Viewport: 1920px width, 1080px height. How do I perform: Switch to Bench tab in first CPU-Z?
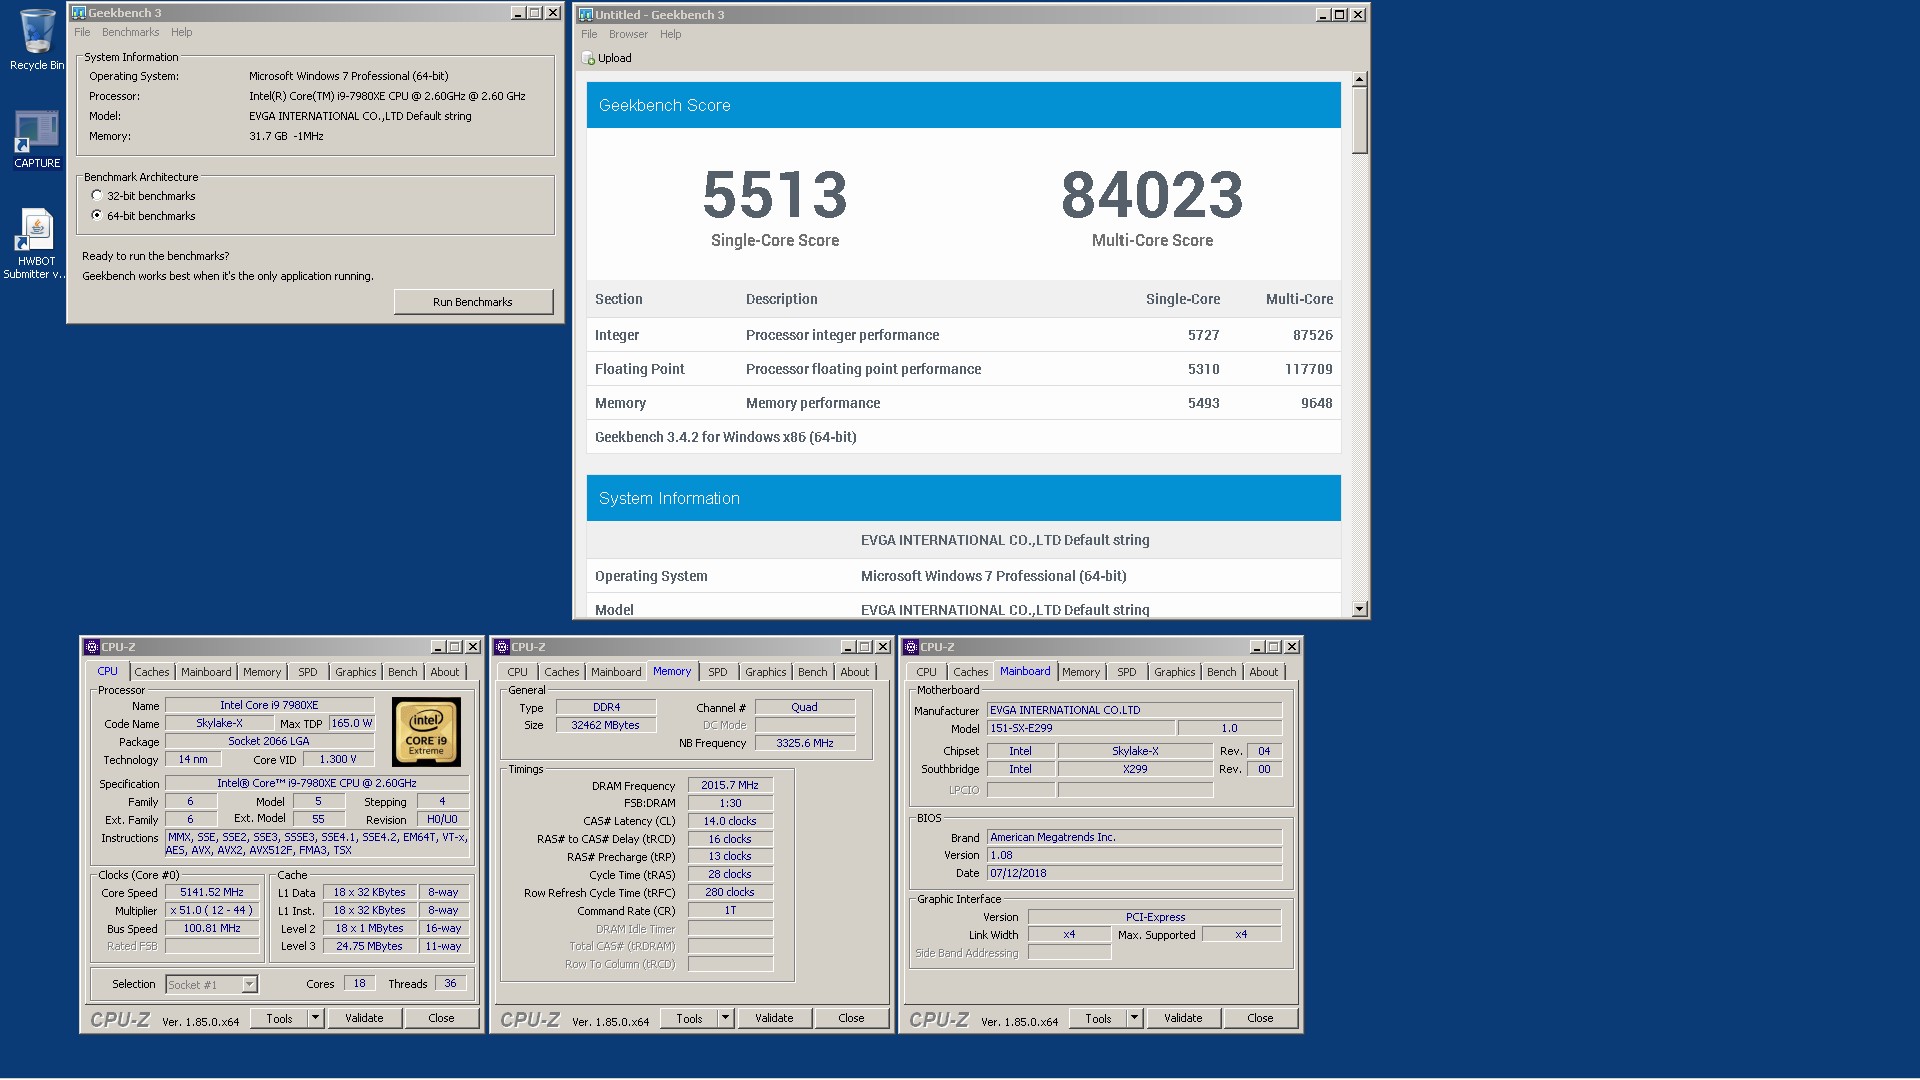(x=403, y=672)
